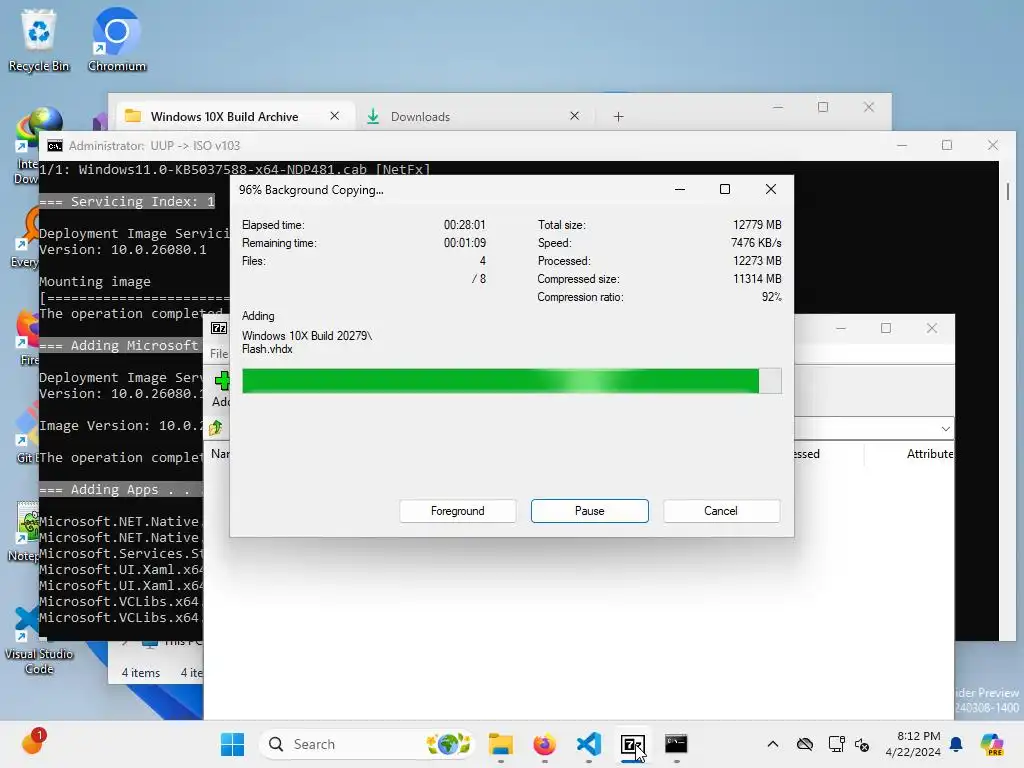Click the Remaining time value 00:01:09

click(465, 243)
